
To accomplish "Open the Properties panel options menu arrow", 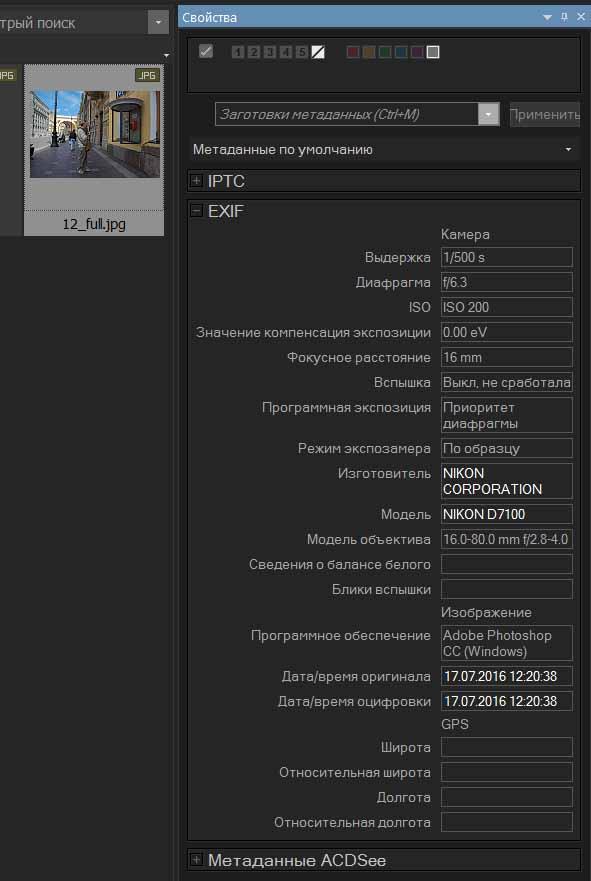I will click(x=547, y=17).
